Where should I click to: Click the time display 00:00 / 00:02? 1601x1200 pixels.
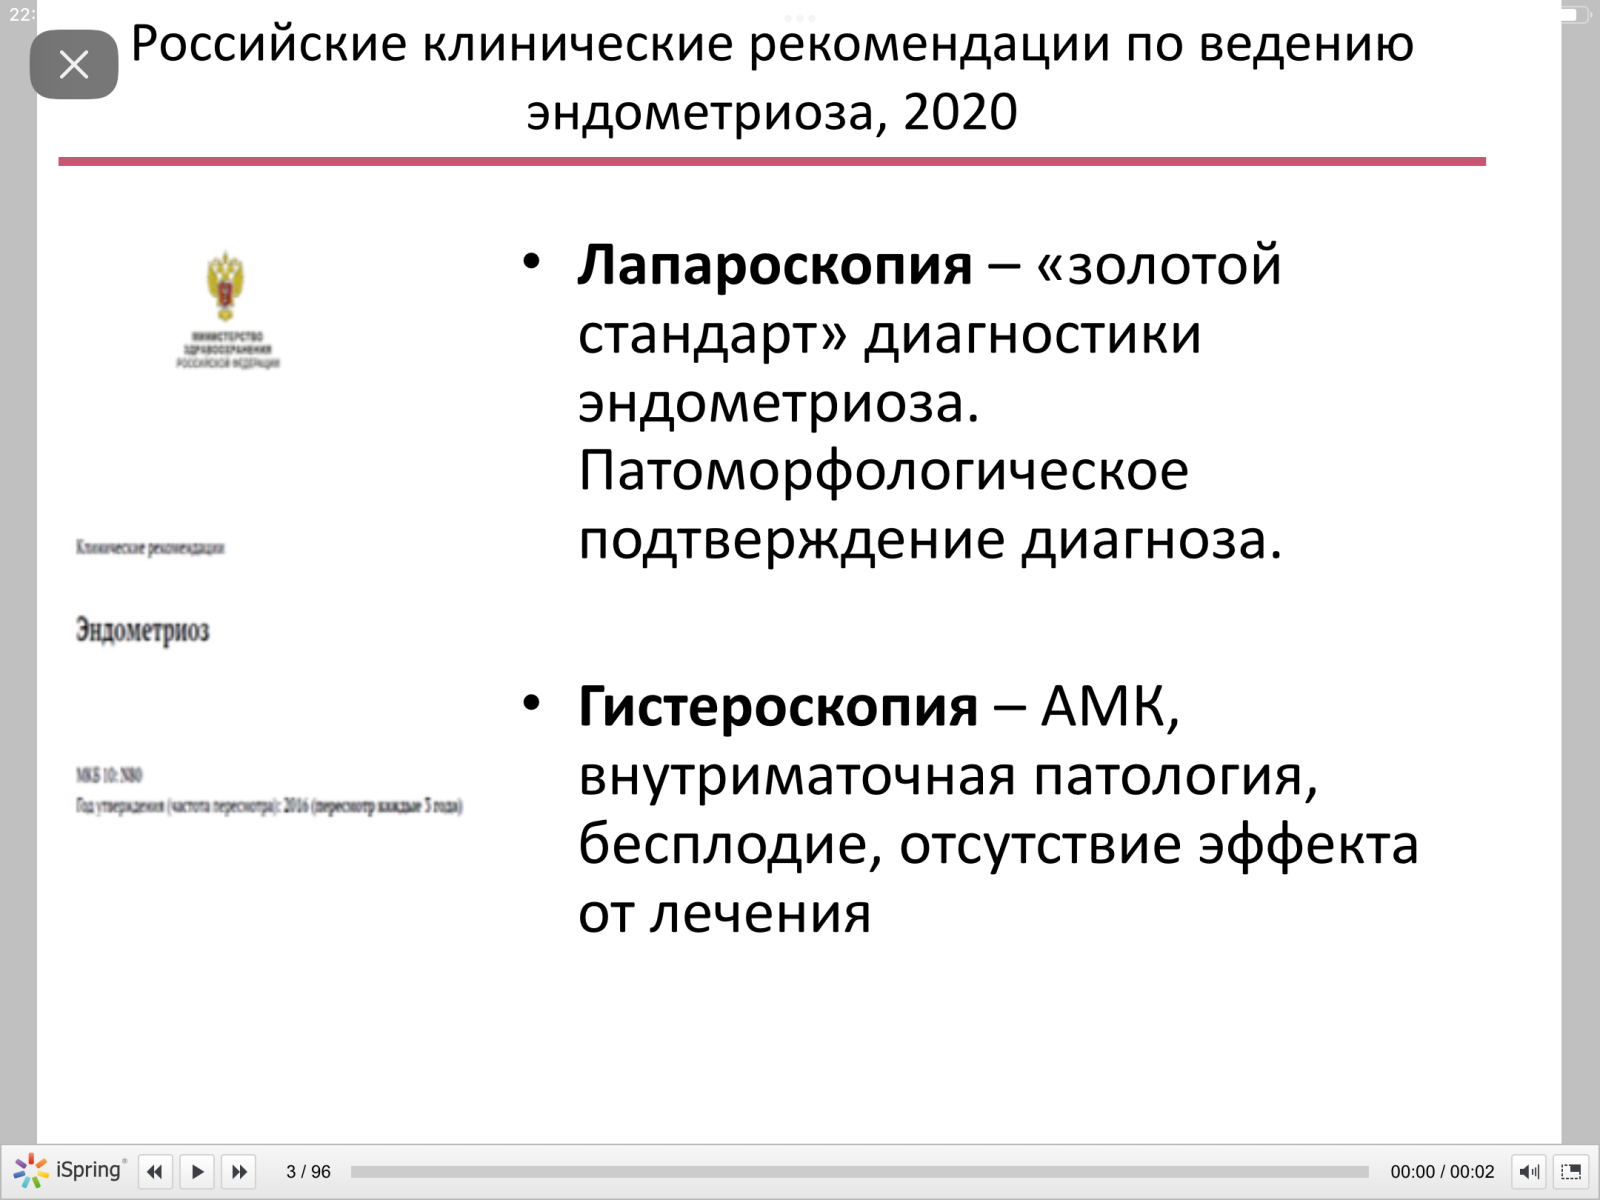point(1442,1172)
